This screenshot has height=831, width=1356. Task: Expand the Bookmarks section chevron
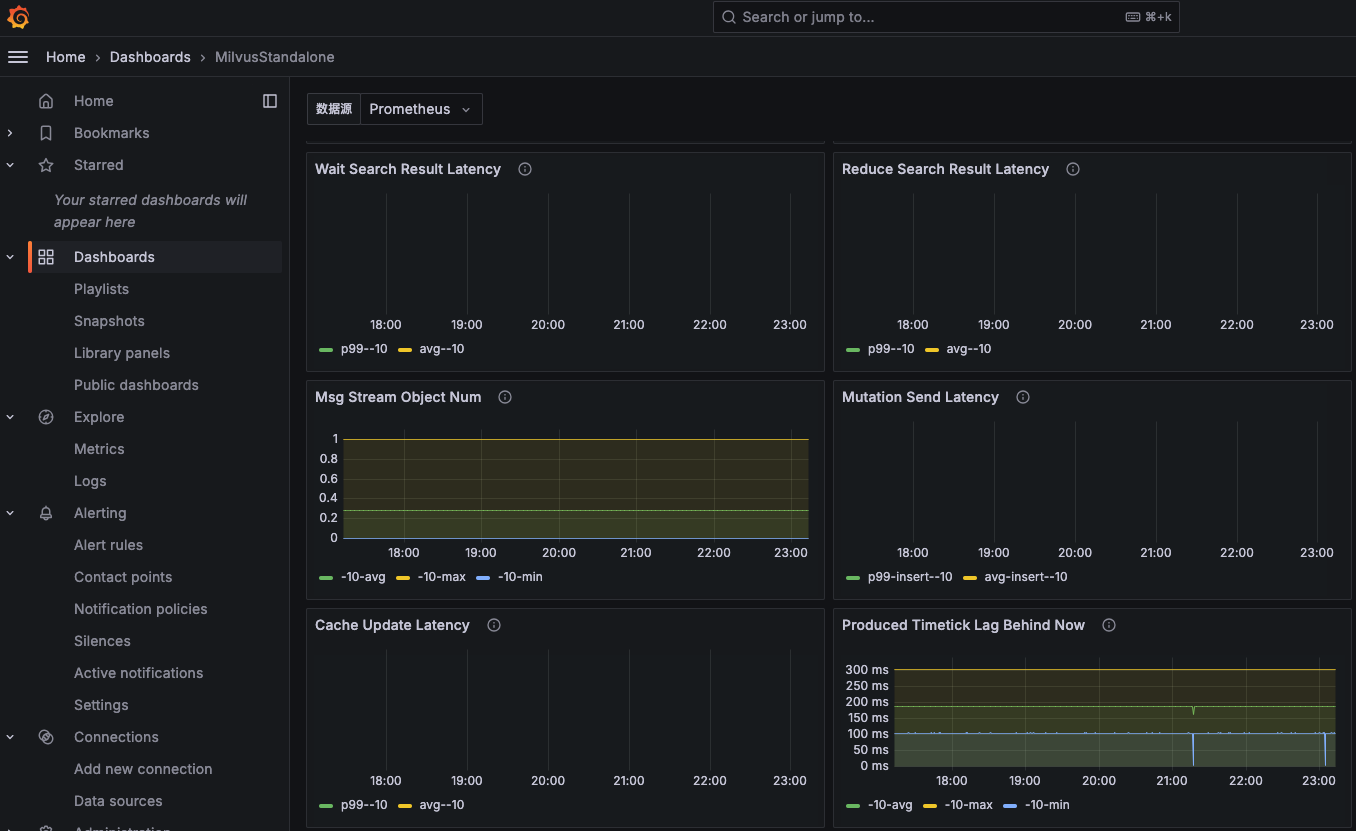tap(10, 133)
